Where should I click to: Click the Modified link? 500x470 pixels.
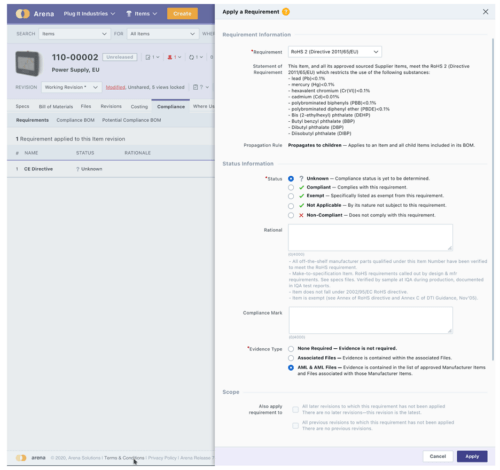point(115,87)
